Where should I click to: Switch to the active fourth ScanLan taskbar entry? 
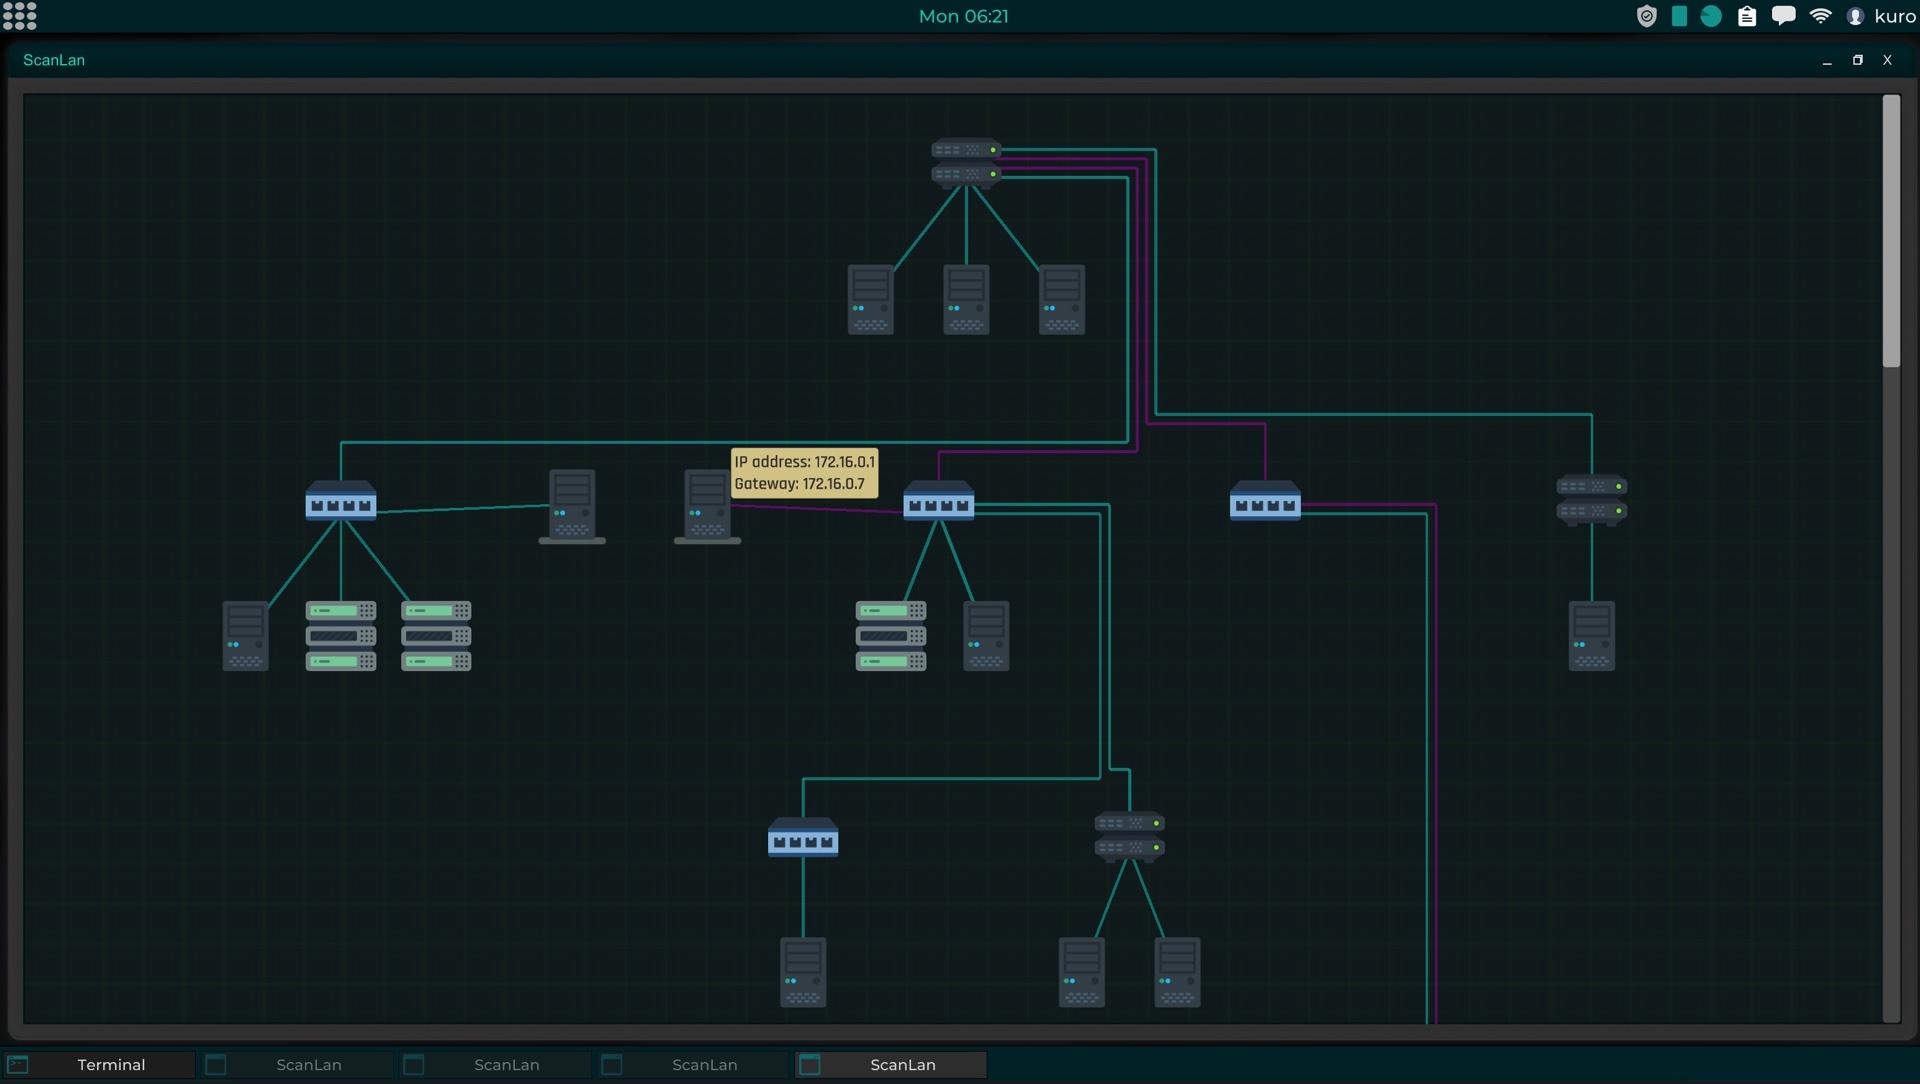[x=891, y=1065]
